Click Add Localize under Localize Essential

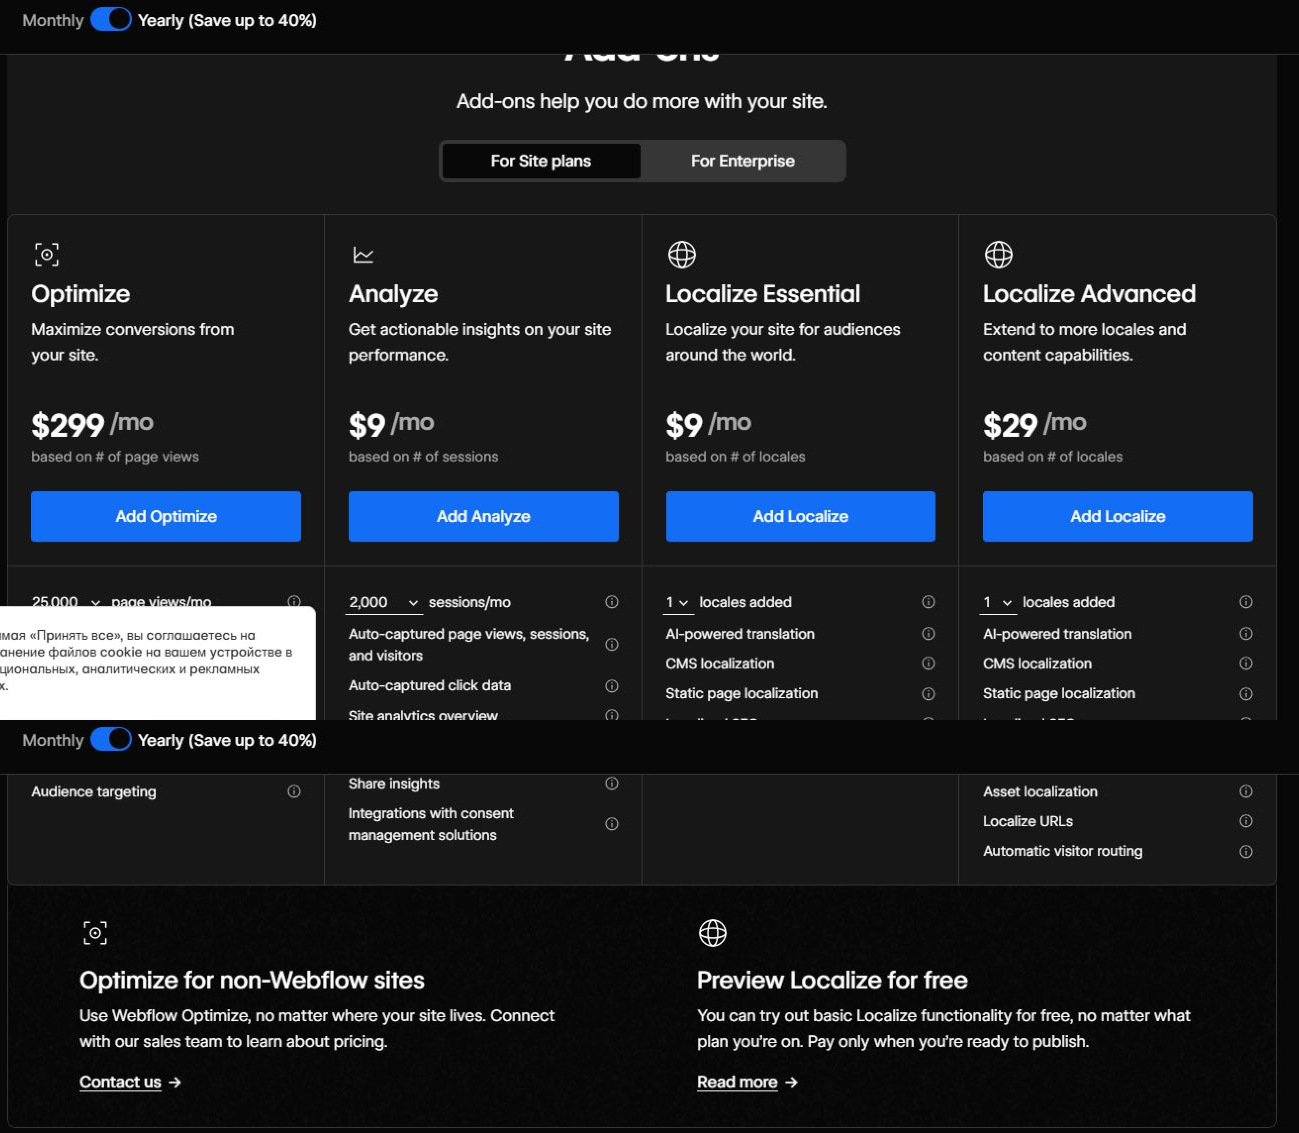(x=800, y=516)
